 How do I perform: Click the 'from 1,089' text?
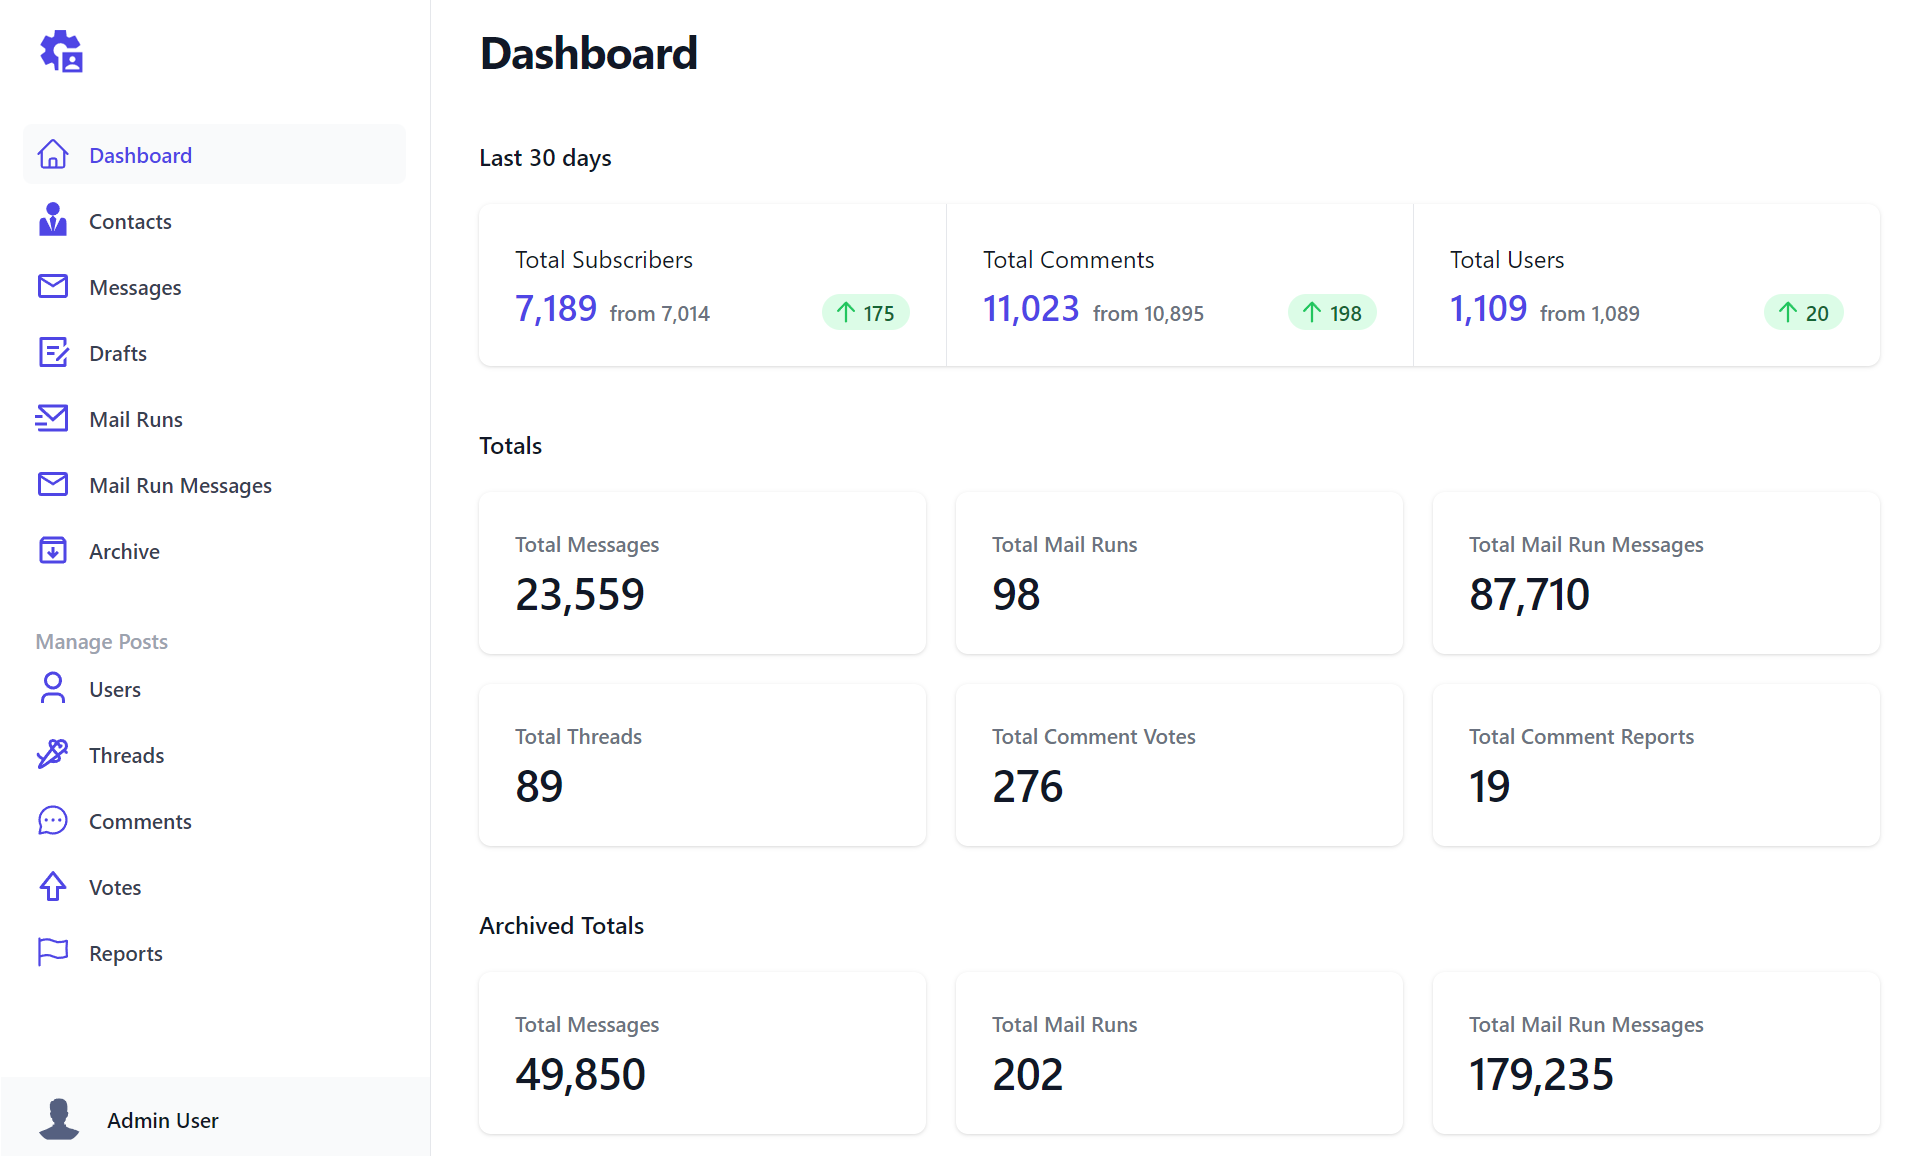(x=1590, y=314)
